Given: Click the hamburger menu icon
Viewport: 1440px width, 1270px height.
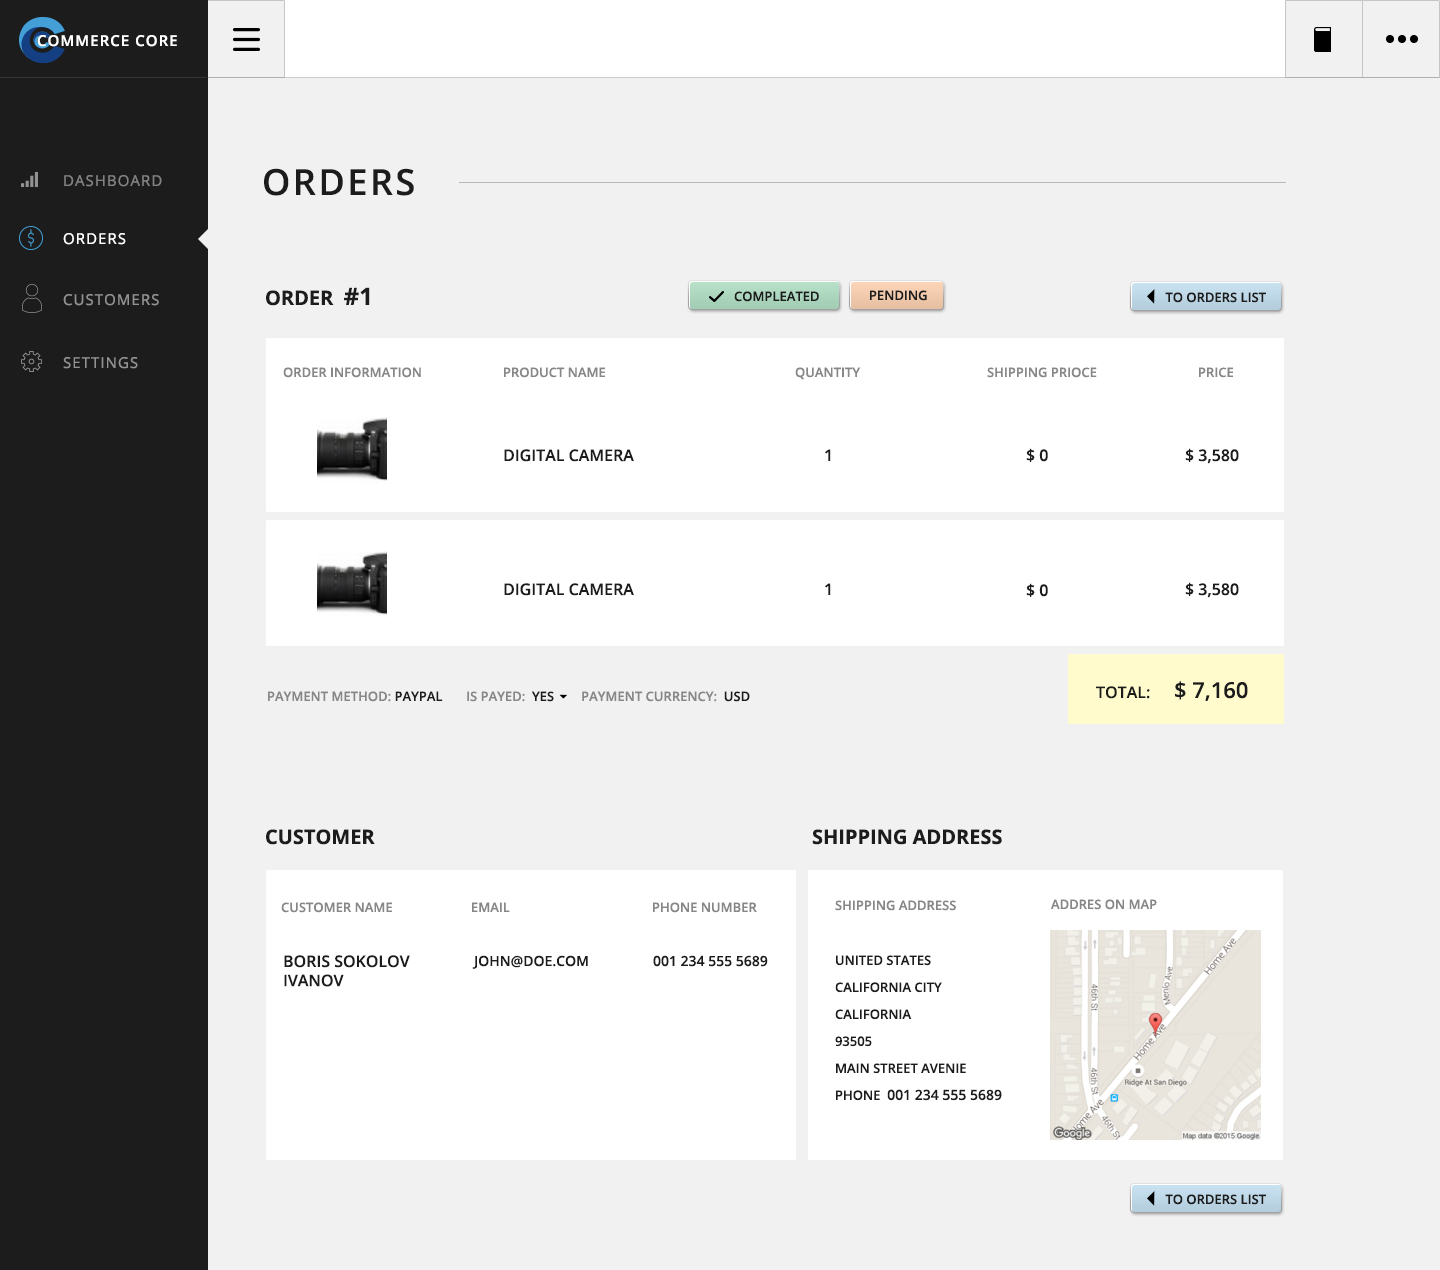Looking at the screenshot, I should tap(246, 39).
